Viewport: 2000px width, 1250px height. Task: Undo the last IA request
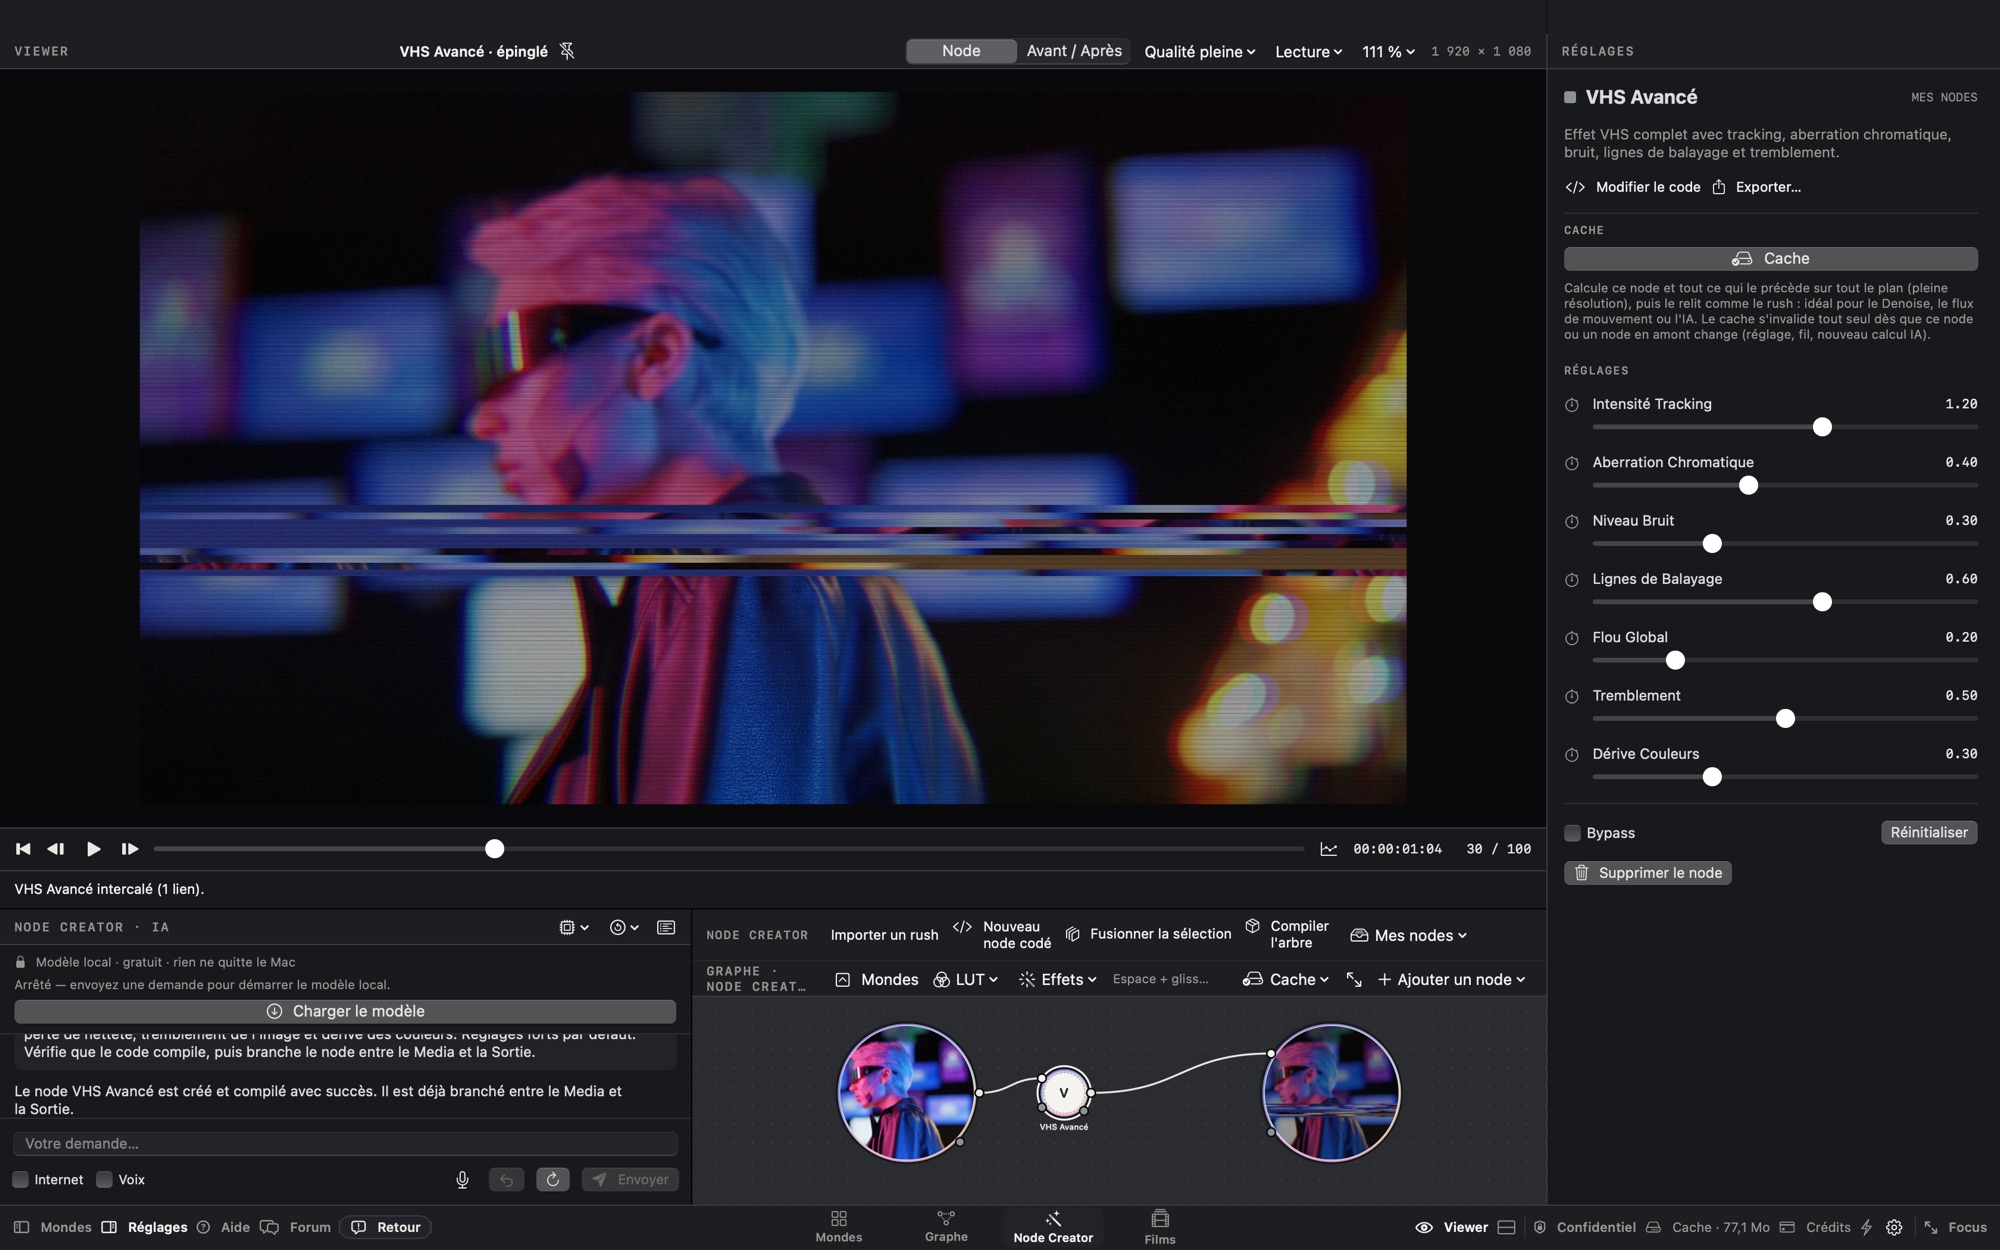coord(506,1180)
